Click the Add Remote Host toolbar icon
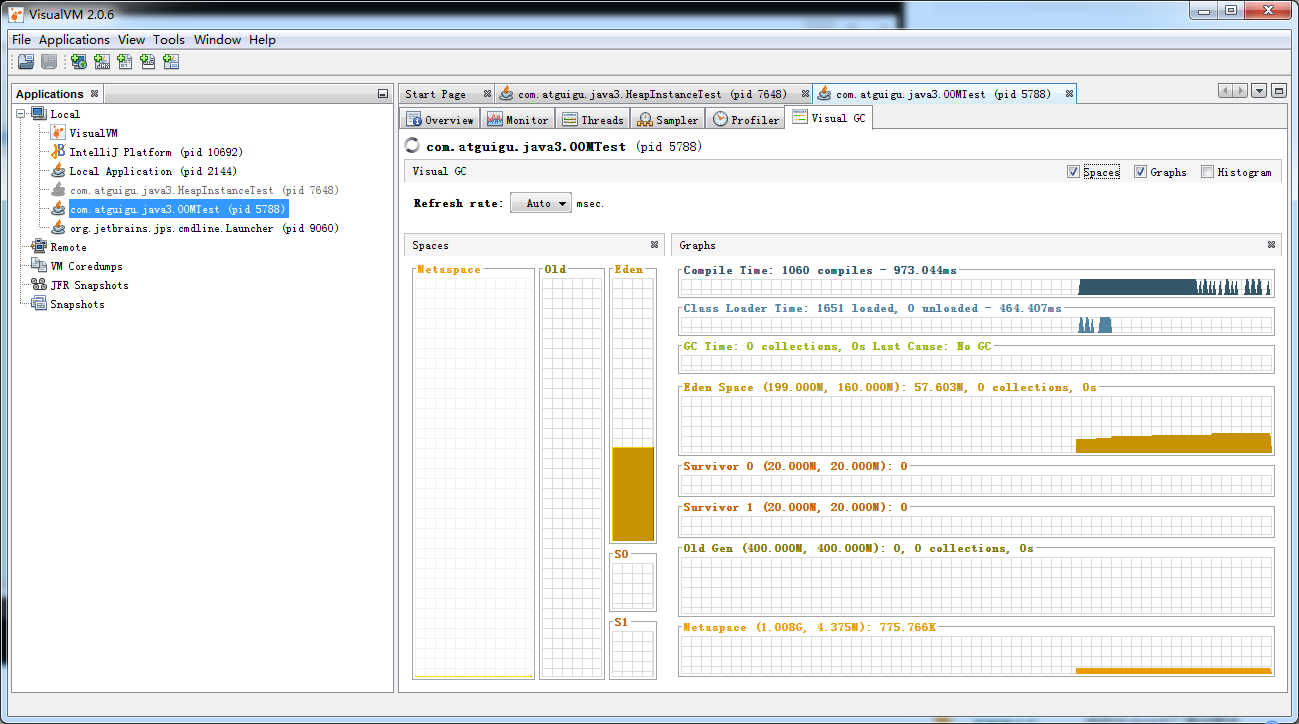Viewport: 1299px width, 724px height. (79, 62)
